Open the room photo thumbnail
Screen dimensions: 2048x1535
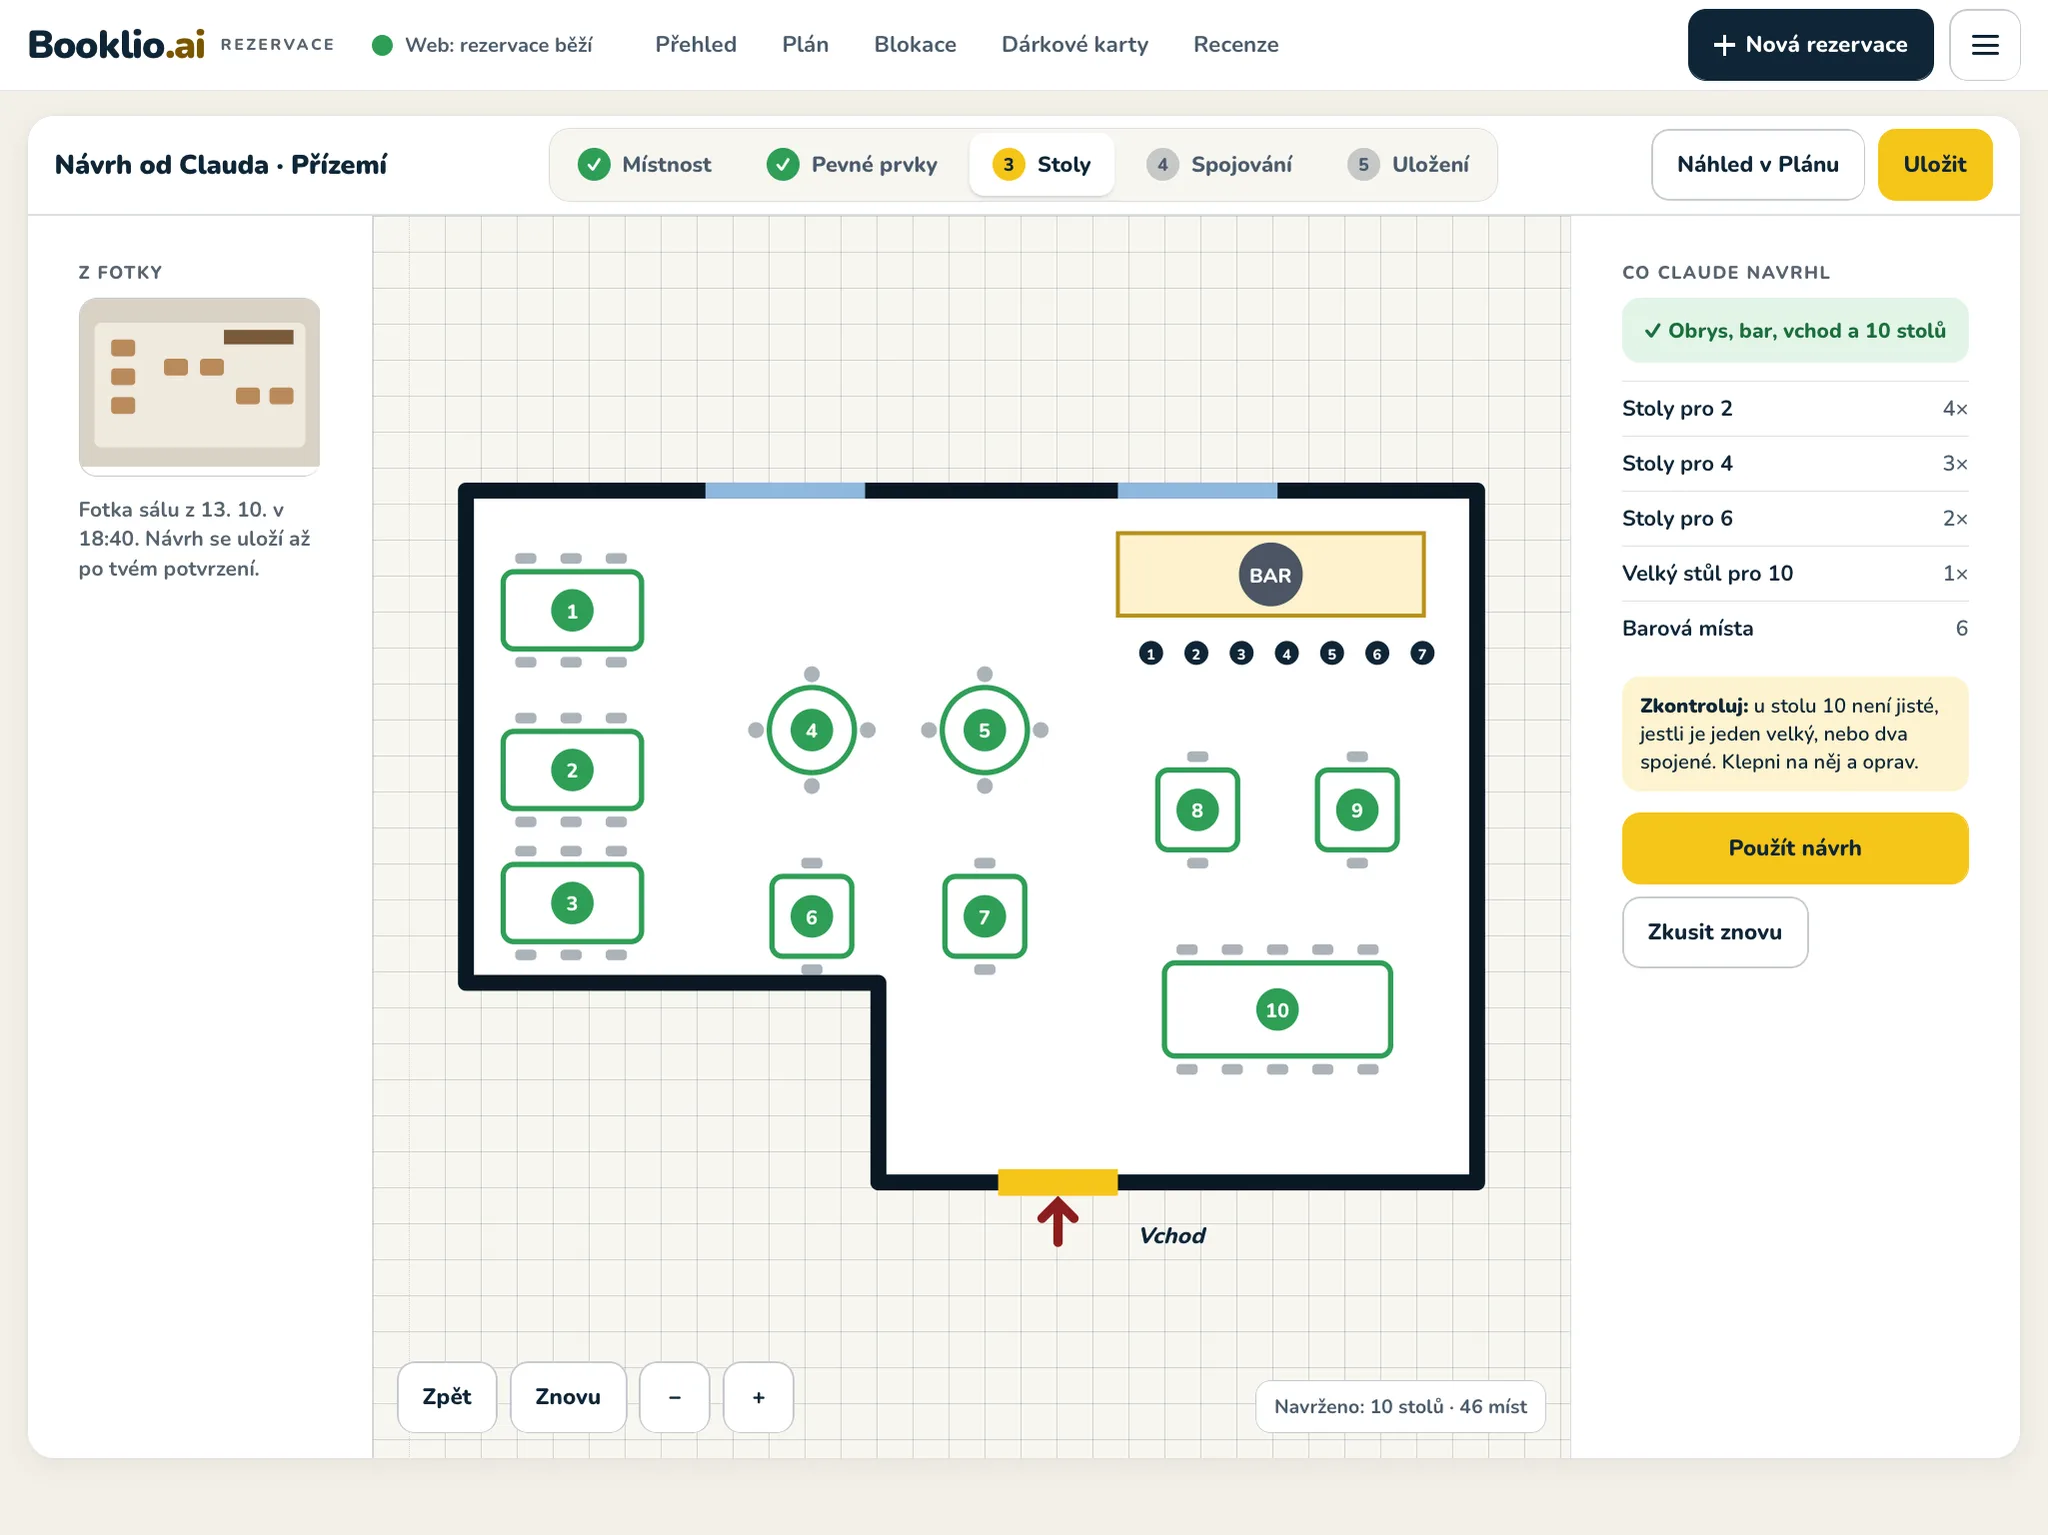[199, 385]
